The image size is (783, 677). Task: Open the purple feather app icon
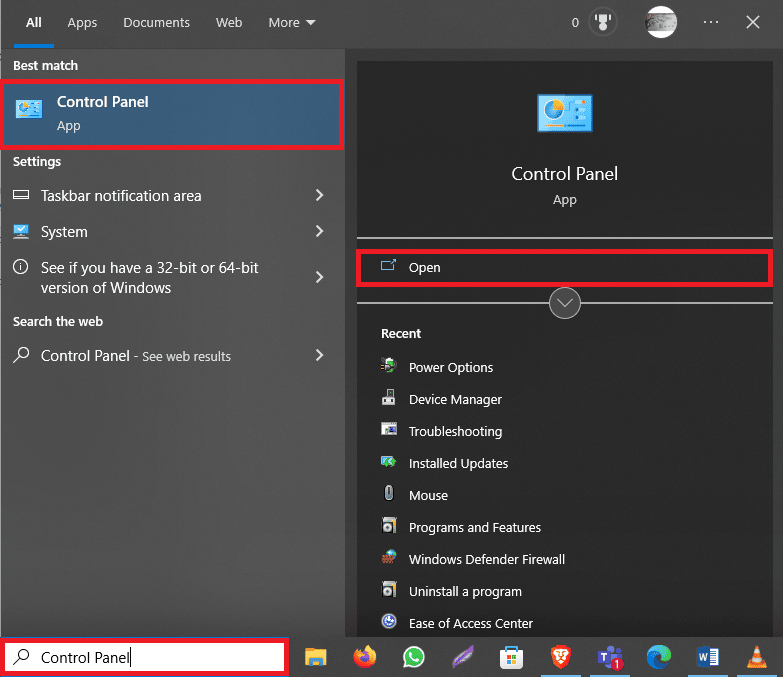pyautogui.click(x=462, y=657)
